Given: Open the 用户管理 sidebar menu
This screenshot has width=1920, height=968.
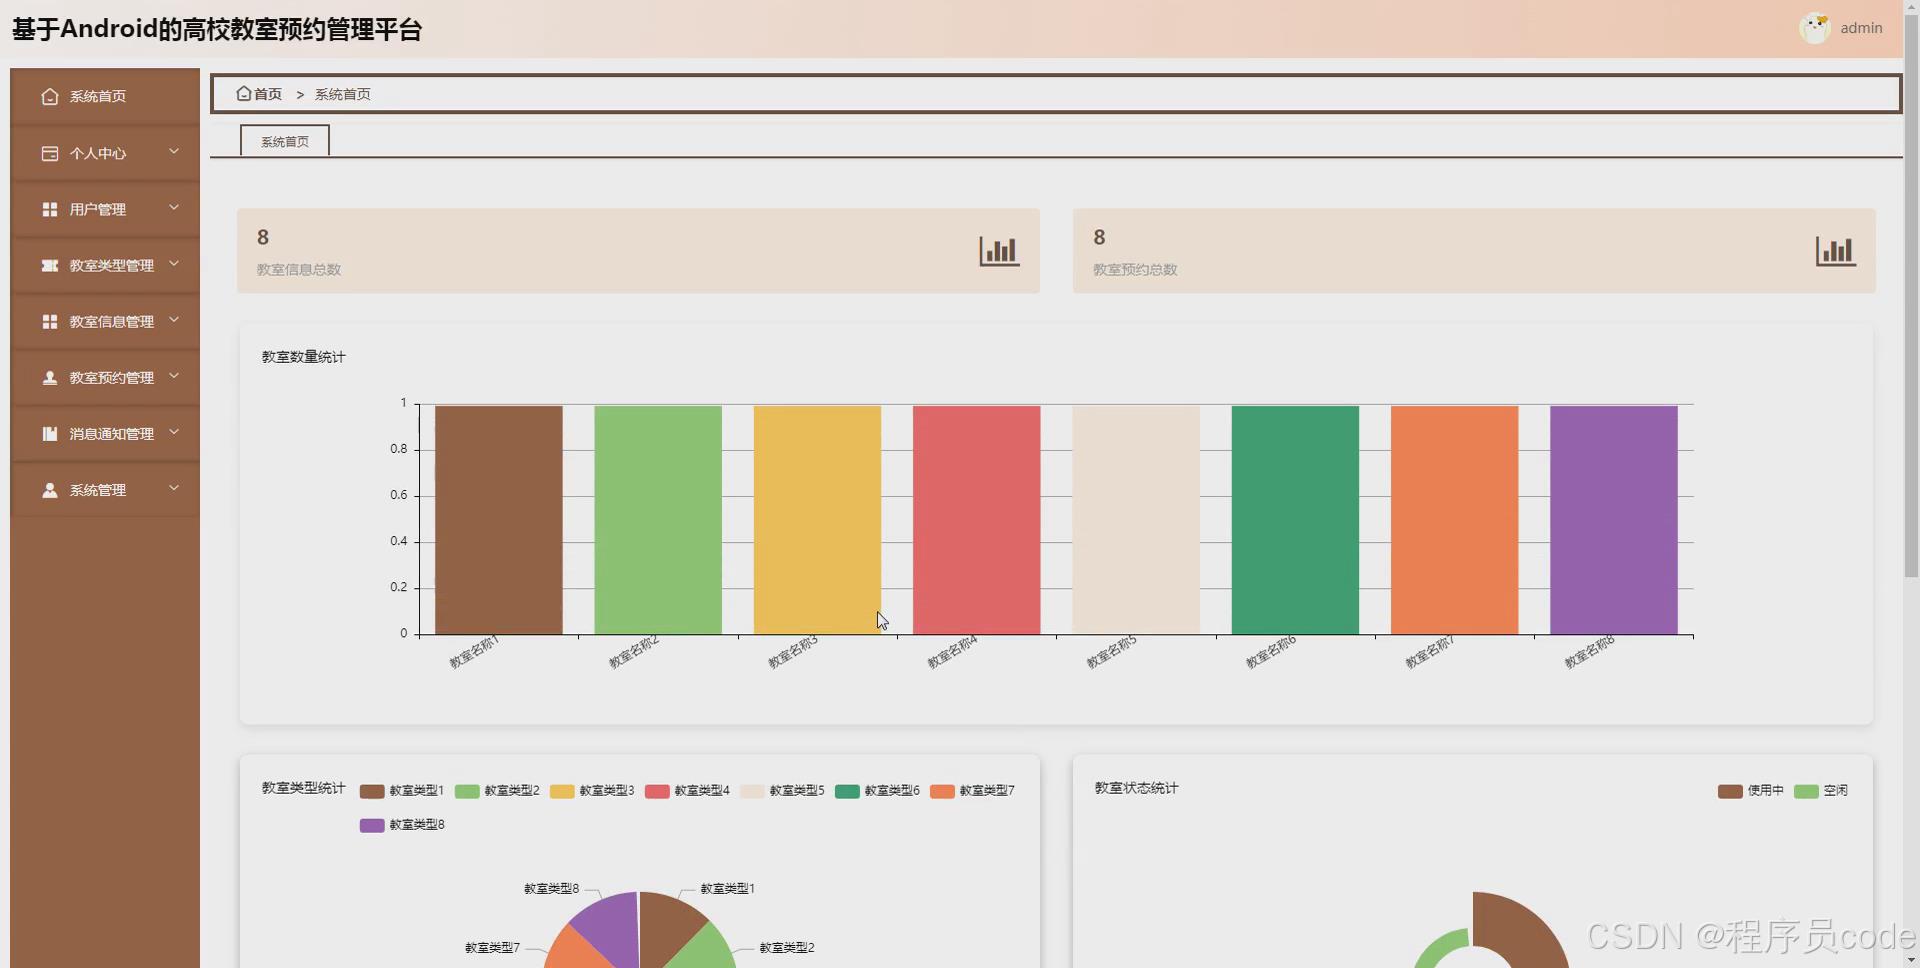Looking at the screenshot, I should [105, 209].
